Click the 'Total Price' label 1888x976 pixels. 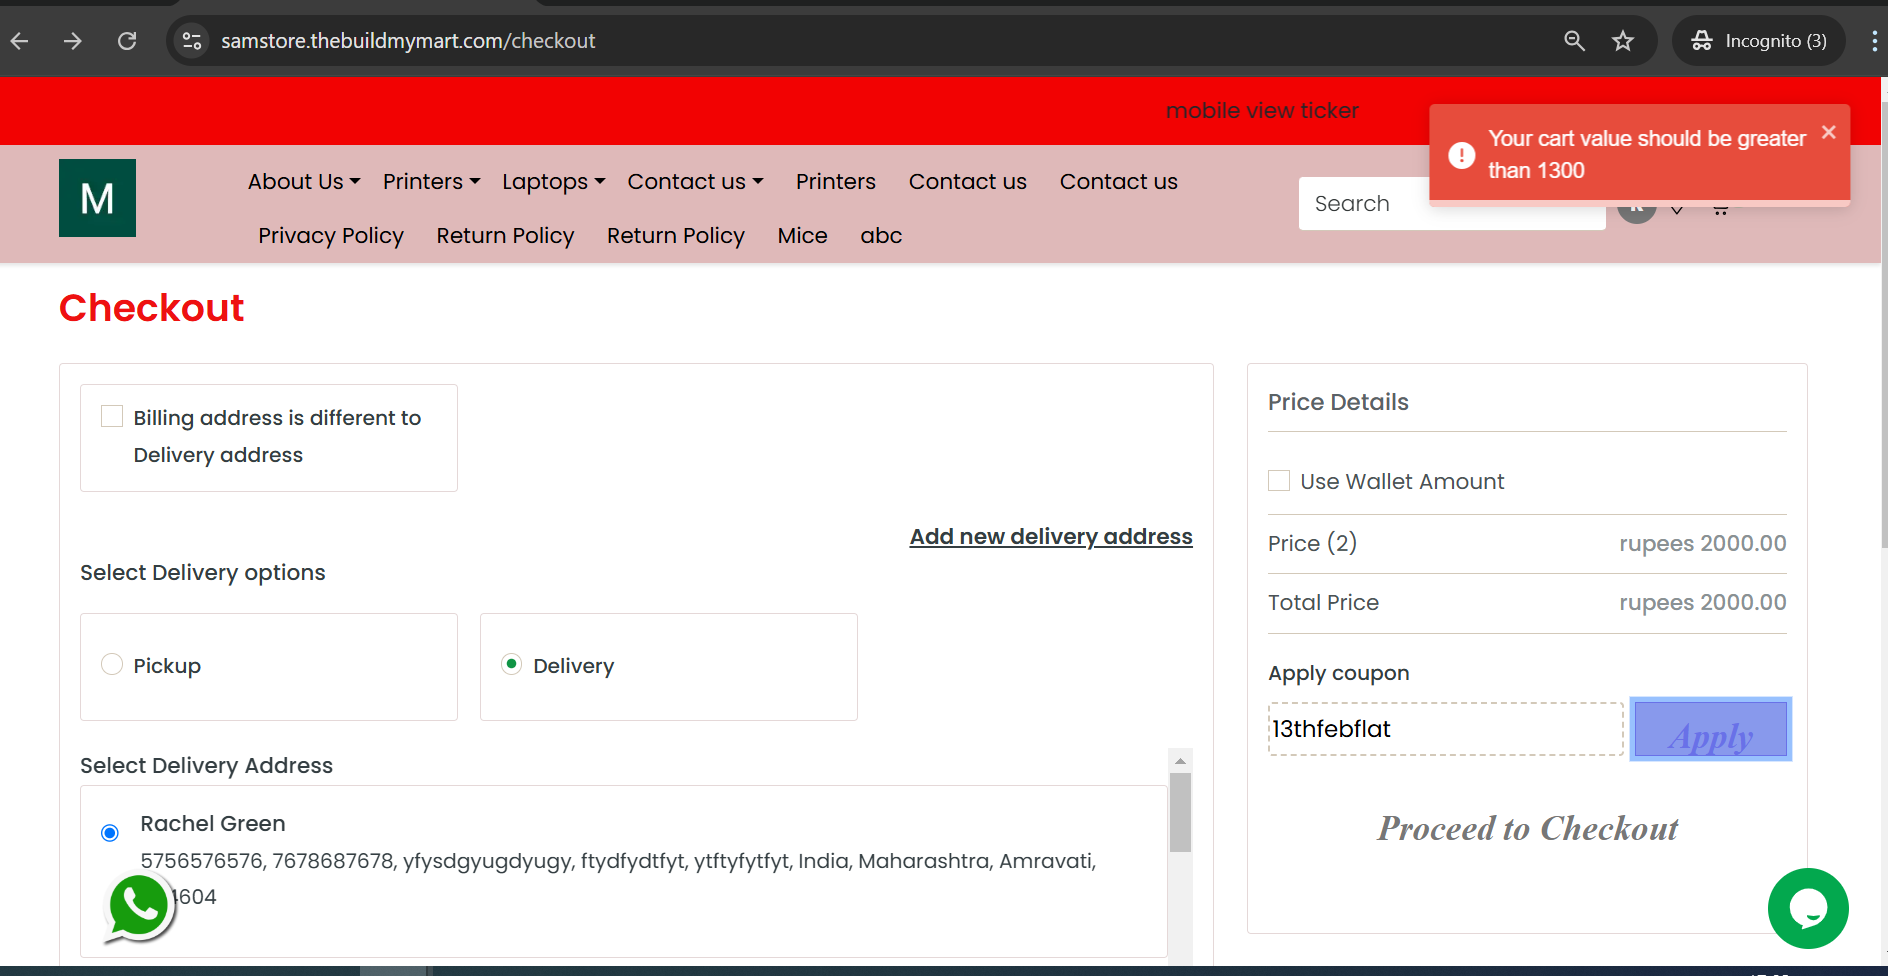(x=1323, y=603)
